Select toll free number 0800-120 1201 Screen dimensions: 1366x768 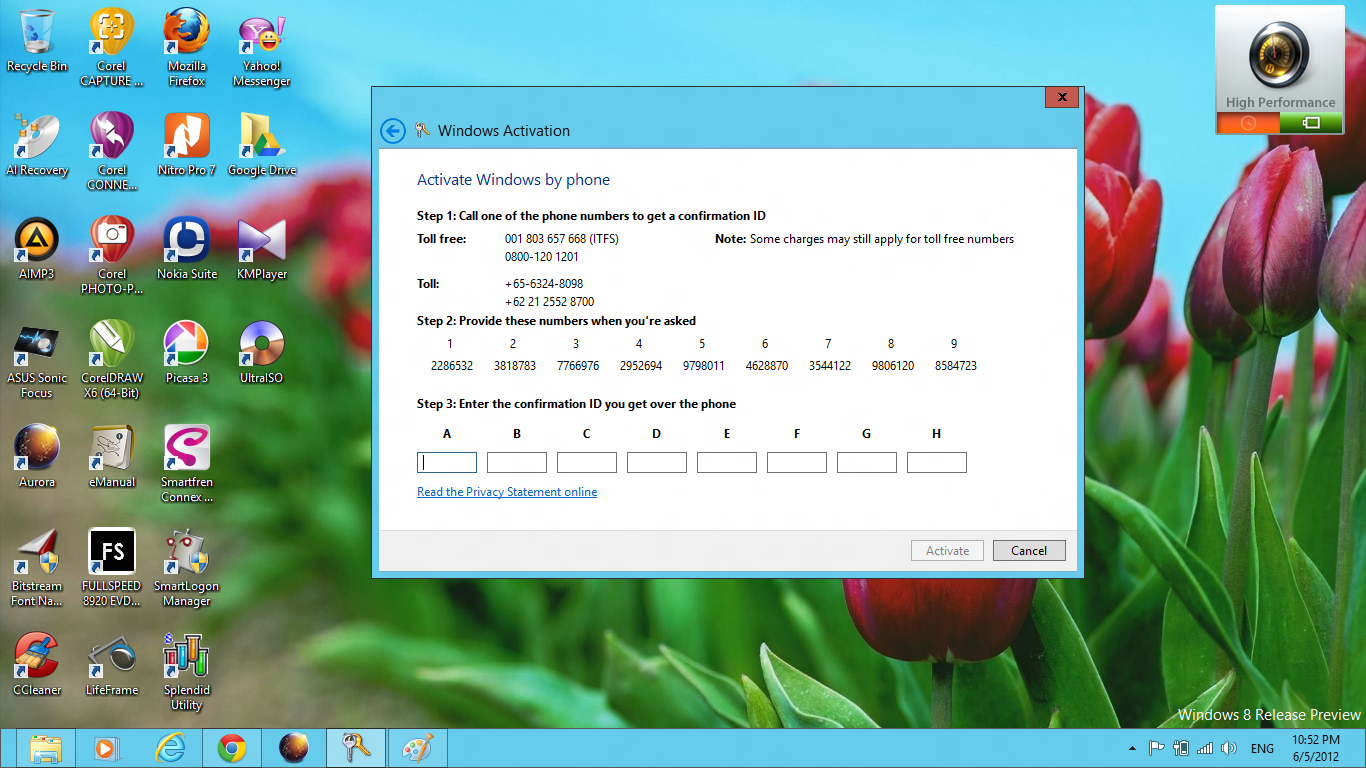pyautogui.click(x=542, y=257)
